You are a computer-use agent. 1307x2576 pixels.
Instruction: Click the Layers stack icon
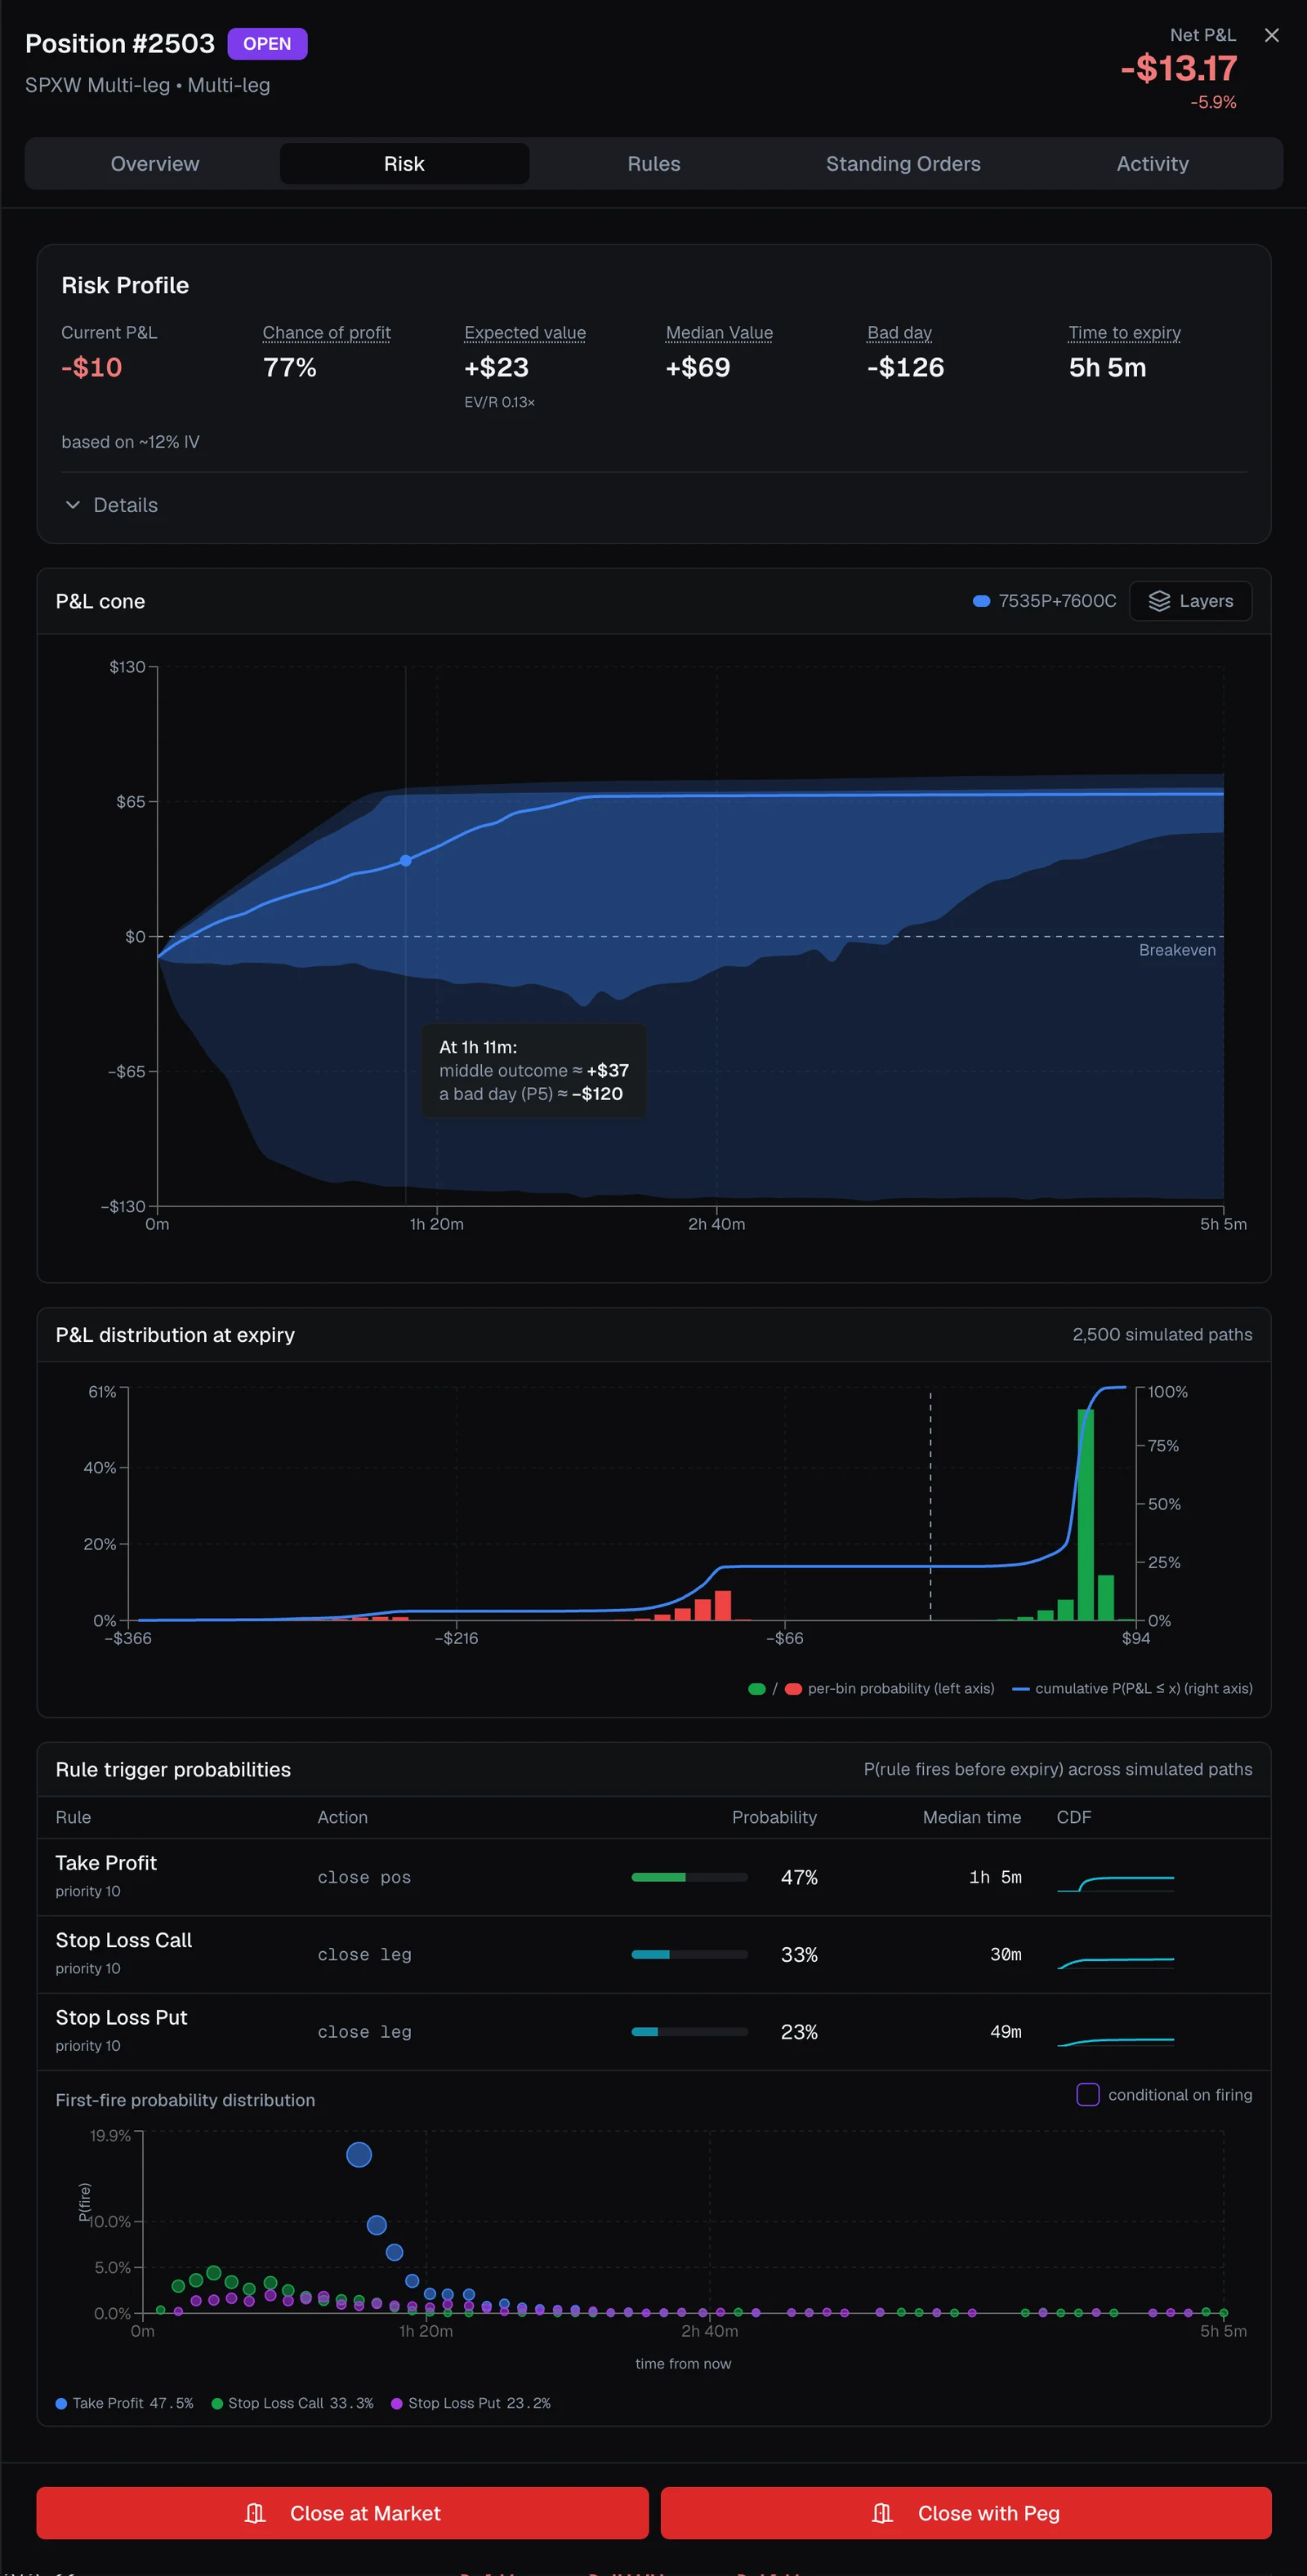click(1159, 601)
